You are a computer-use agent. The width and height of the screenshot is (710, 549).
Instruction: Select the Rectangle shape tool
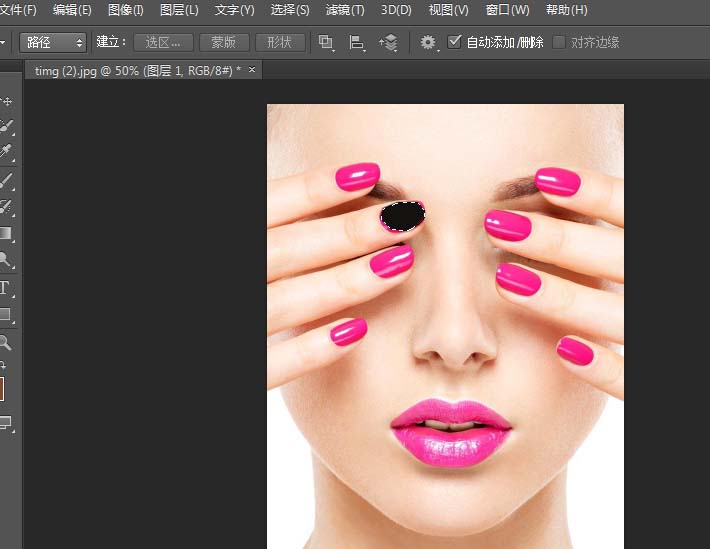pyautogui.click(x=6, y=314)
